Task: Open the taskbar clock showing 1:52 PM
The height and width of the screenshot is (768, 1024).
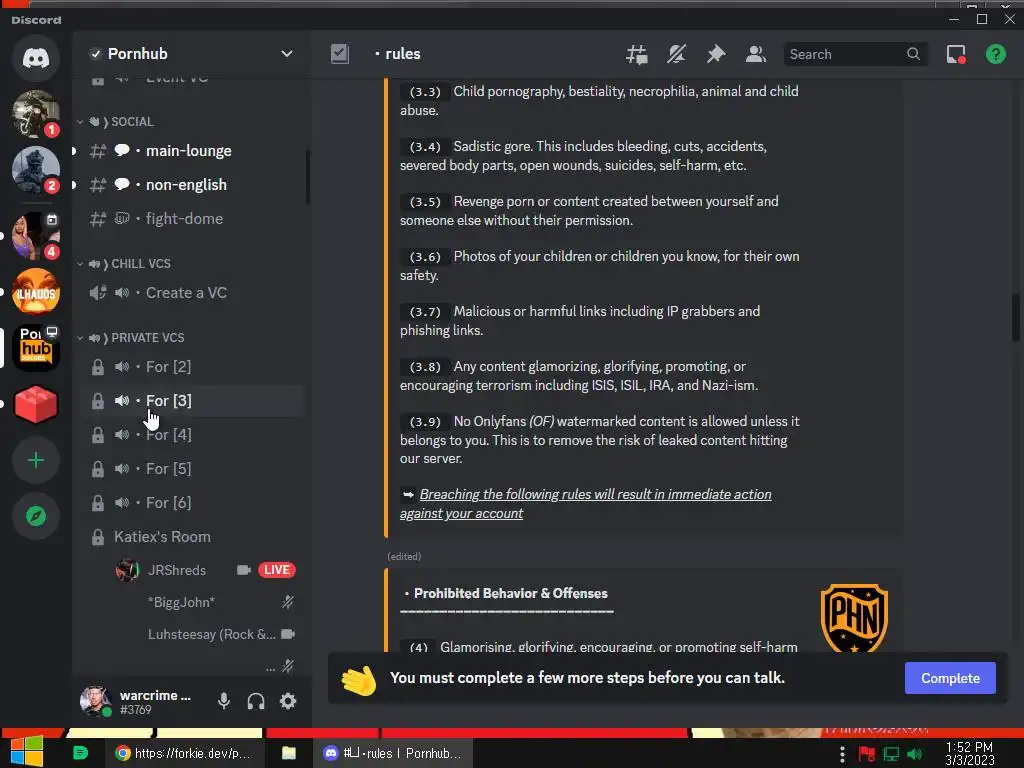Action: [969, 754]
